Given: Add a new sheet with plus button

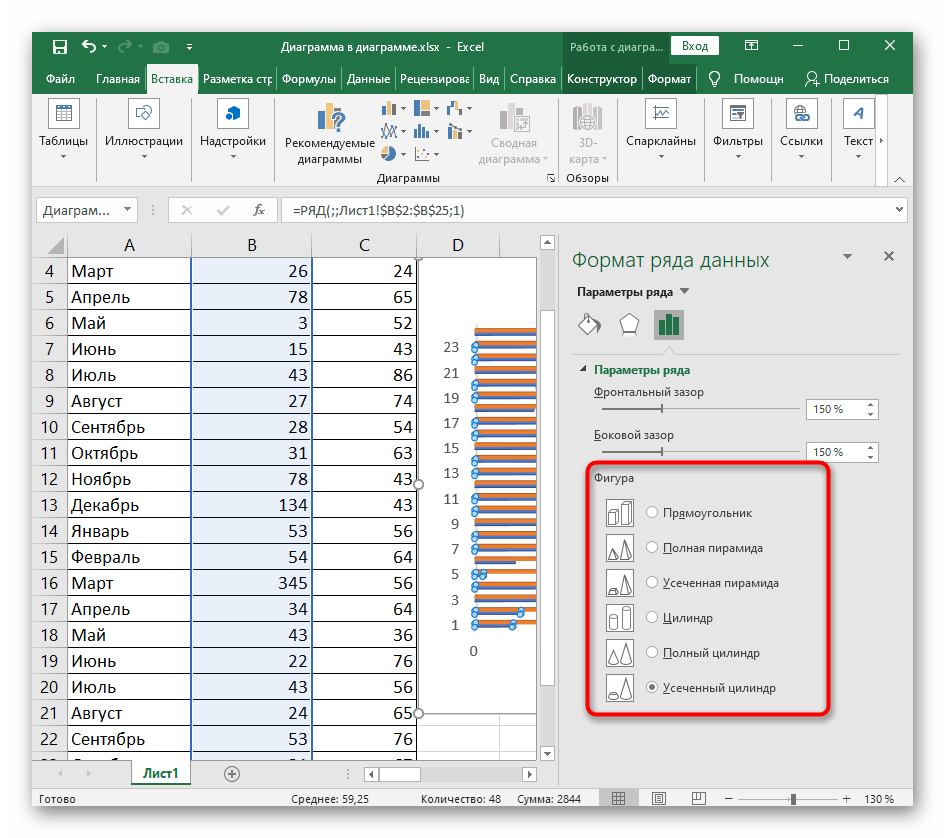Looking at the screenshot, I should pyautogui.click(x=231, y=773).
